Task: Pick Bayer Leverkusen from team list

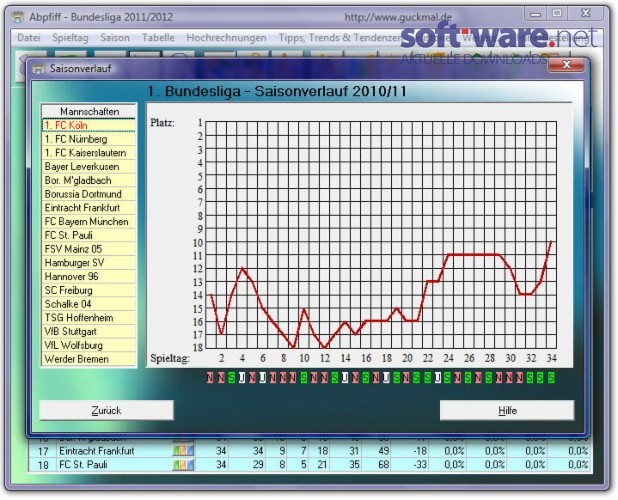Action: click(89, 167)
